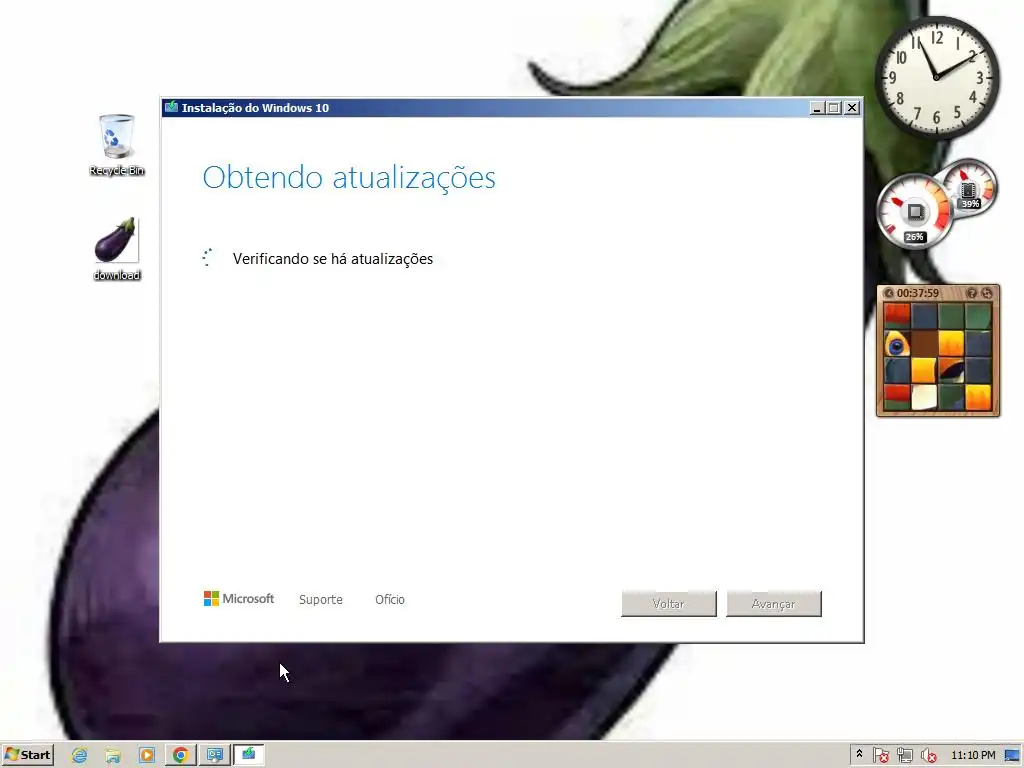Click the analog clock gadget
This screenshot has height=768, width=1024.
[936, 77]
